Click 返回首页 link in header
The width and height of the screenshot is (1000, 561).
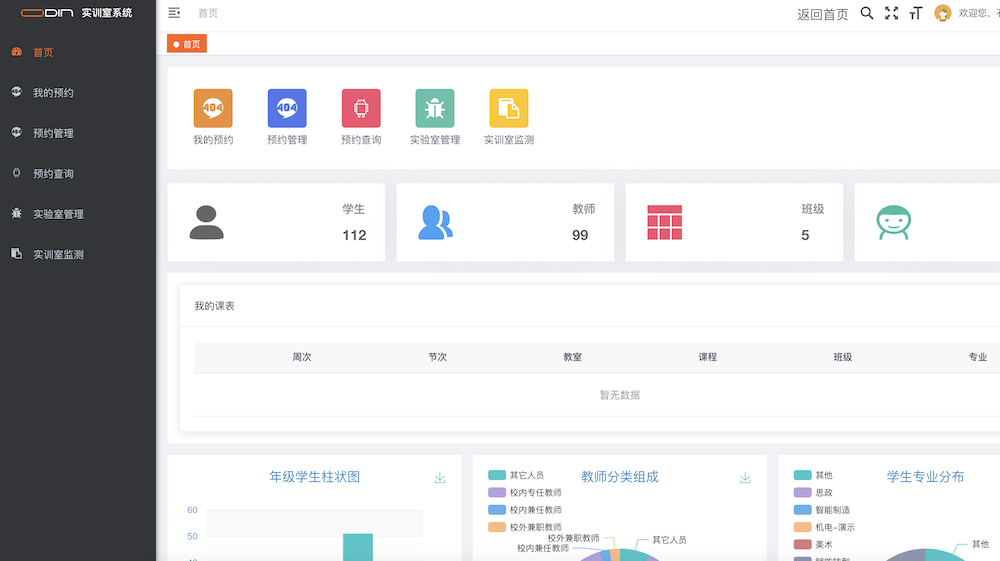823,14
